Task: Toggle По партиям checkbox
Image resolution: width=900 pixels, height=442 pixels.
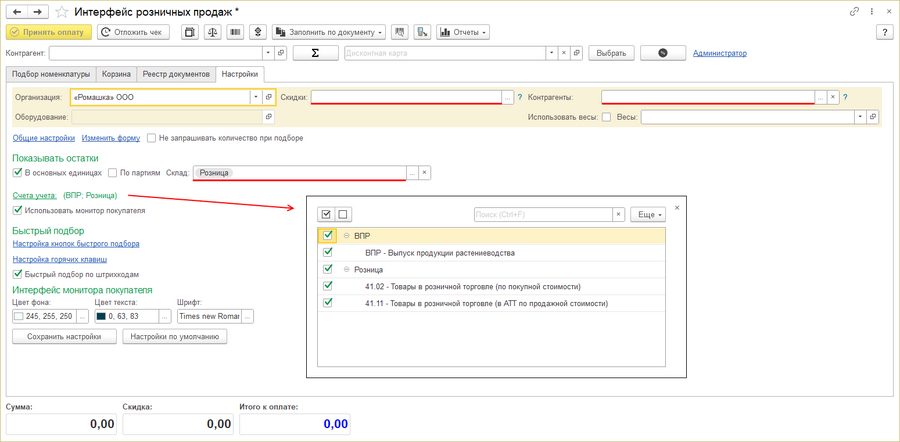Action: point(112,172)
